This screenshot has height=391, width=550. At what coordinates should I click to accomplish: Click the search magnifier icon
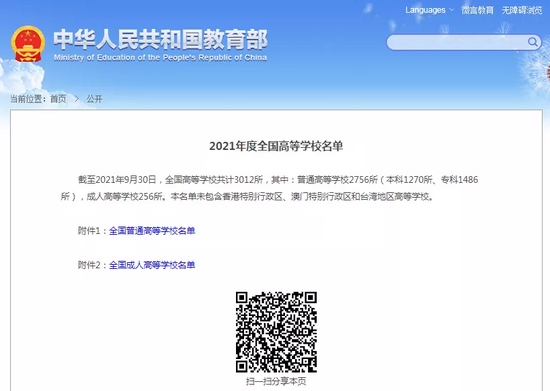532,42
